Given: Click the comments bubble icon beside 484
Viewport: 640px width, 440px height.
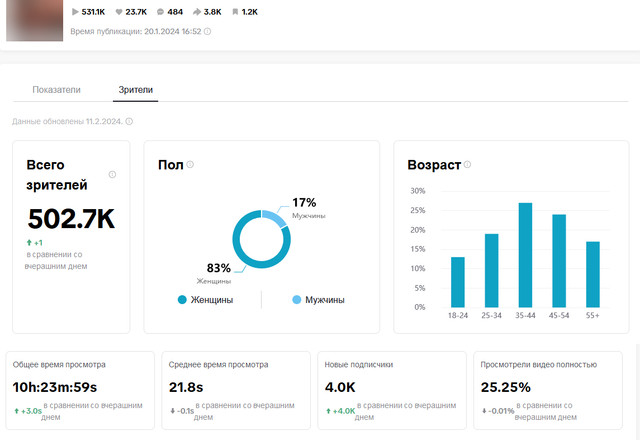Looking at the screenshot, I should [160, 12].
